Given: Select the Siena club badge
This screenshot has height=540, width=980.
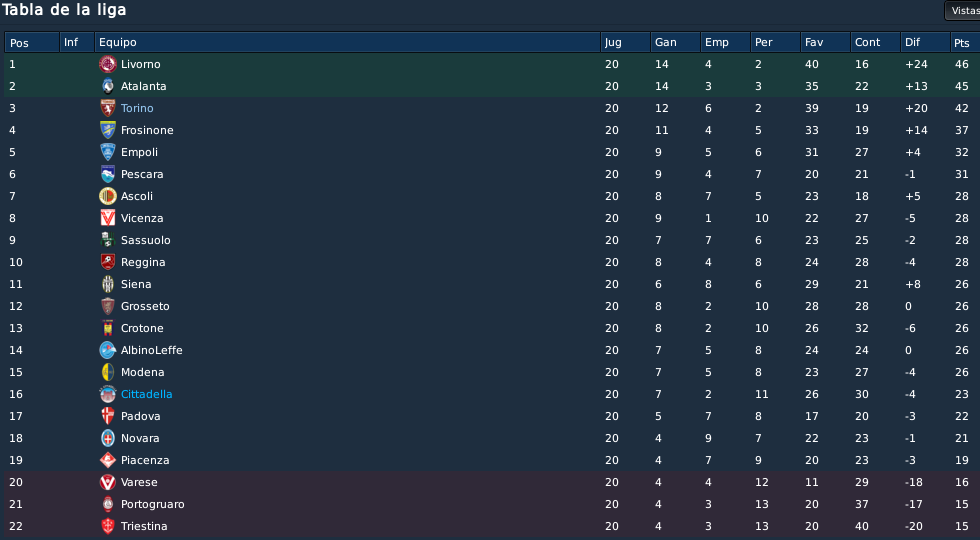Looking at the screenshot, I should coord(108,284).
